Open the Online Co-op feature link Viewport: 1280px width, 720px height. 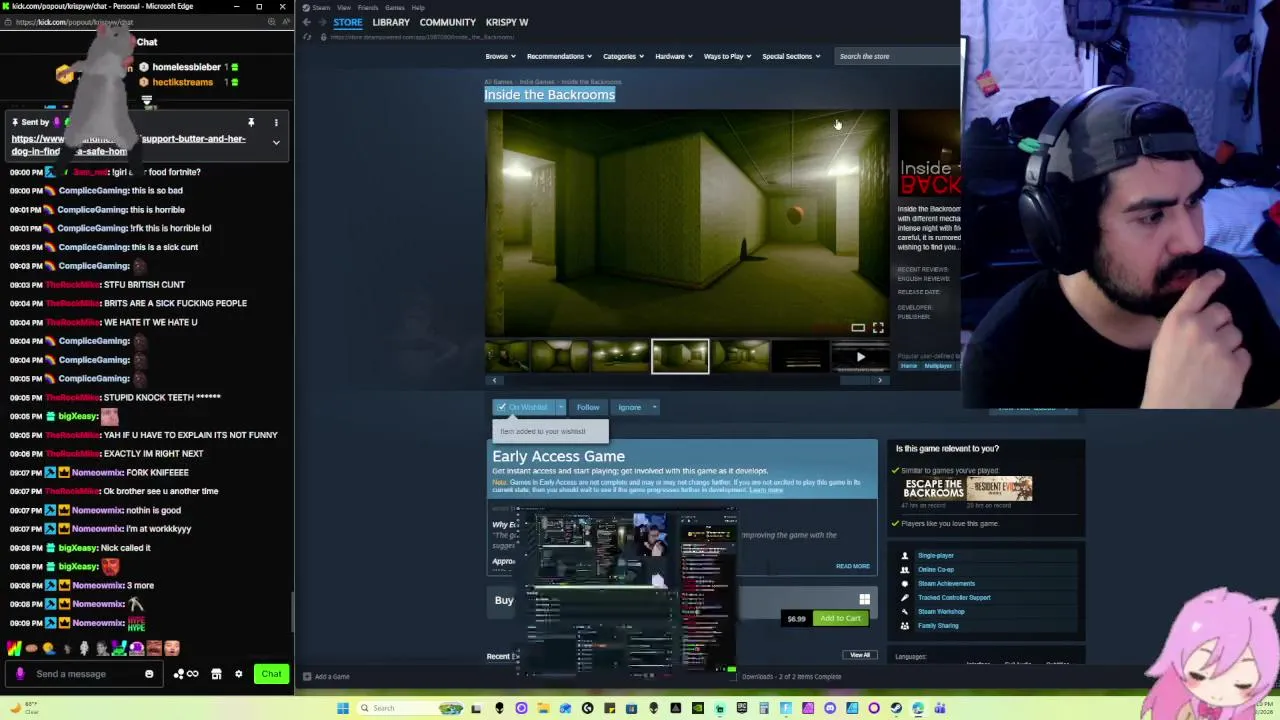coord(936,570)
